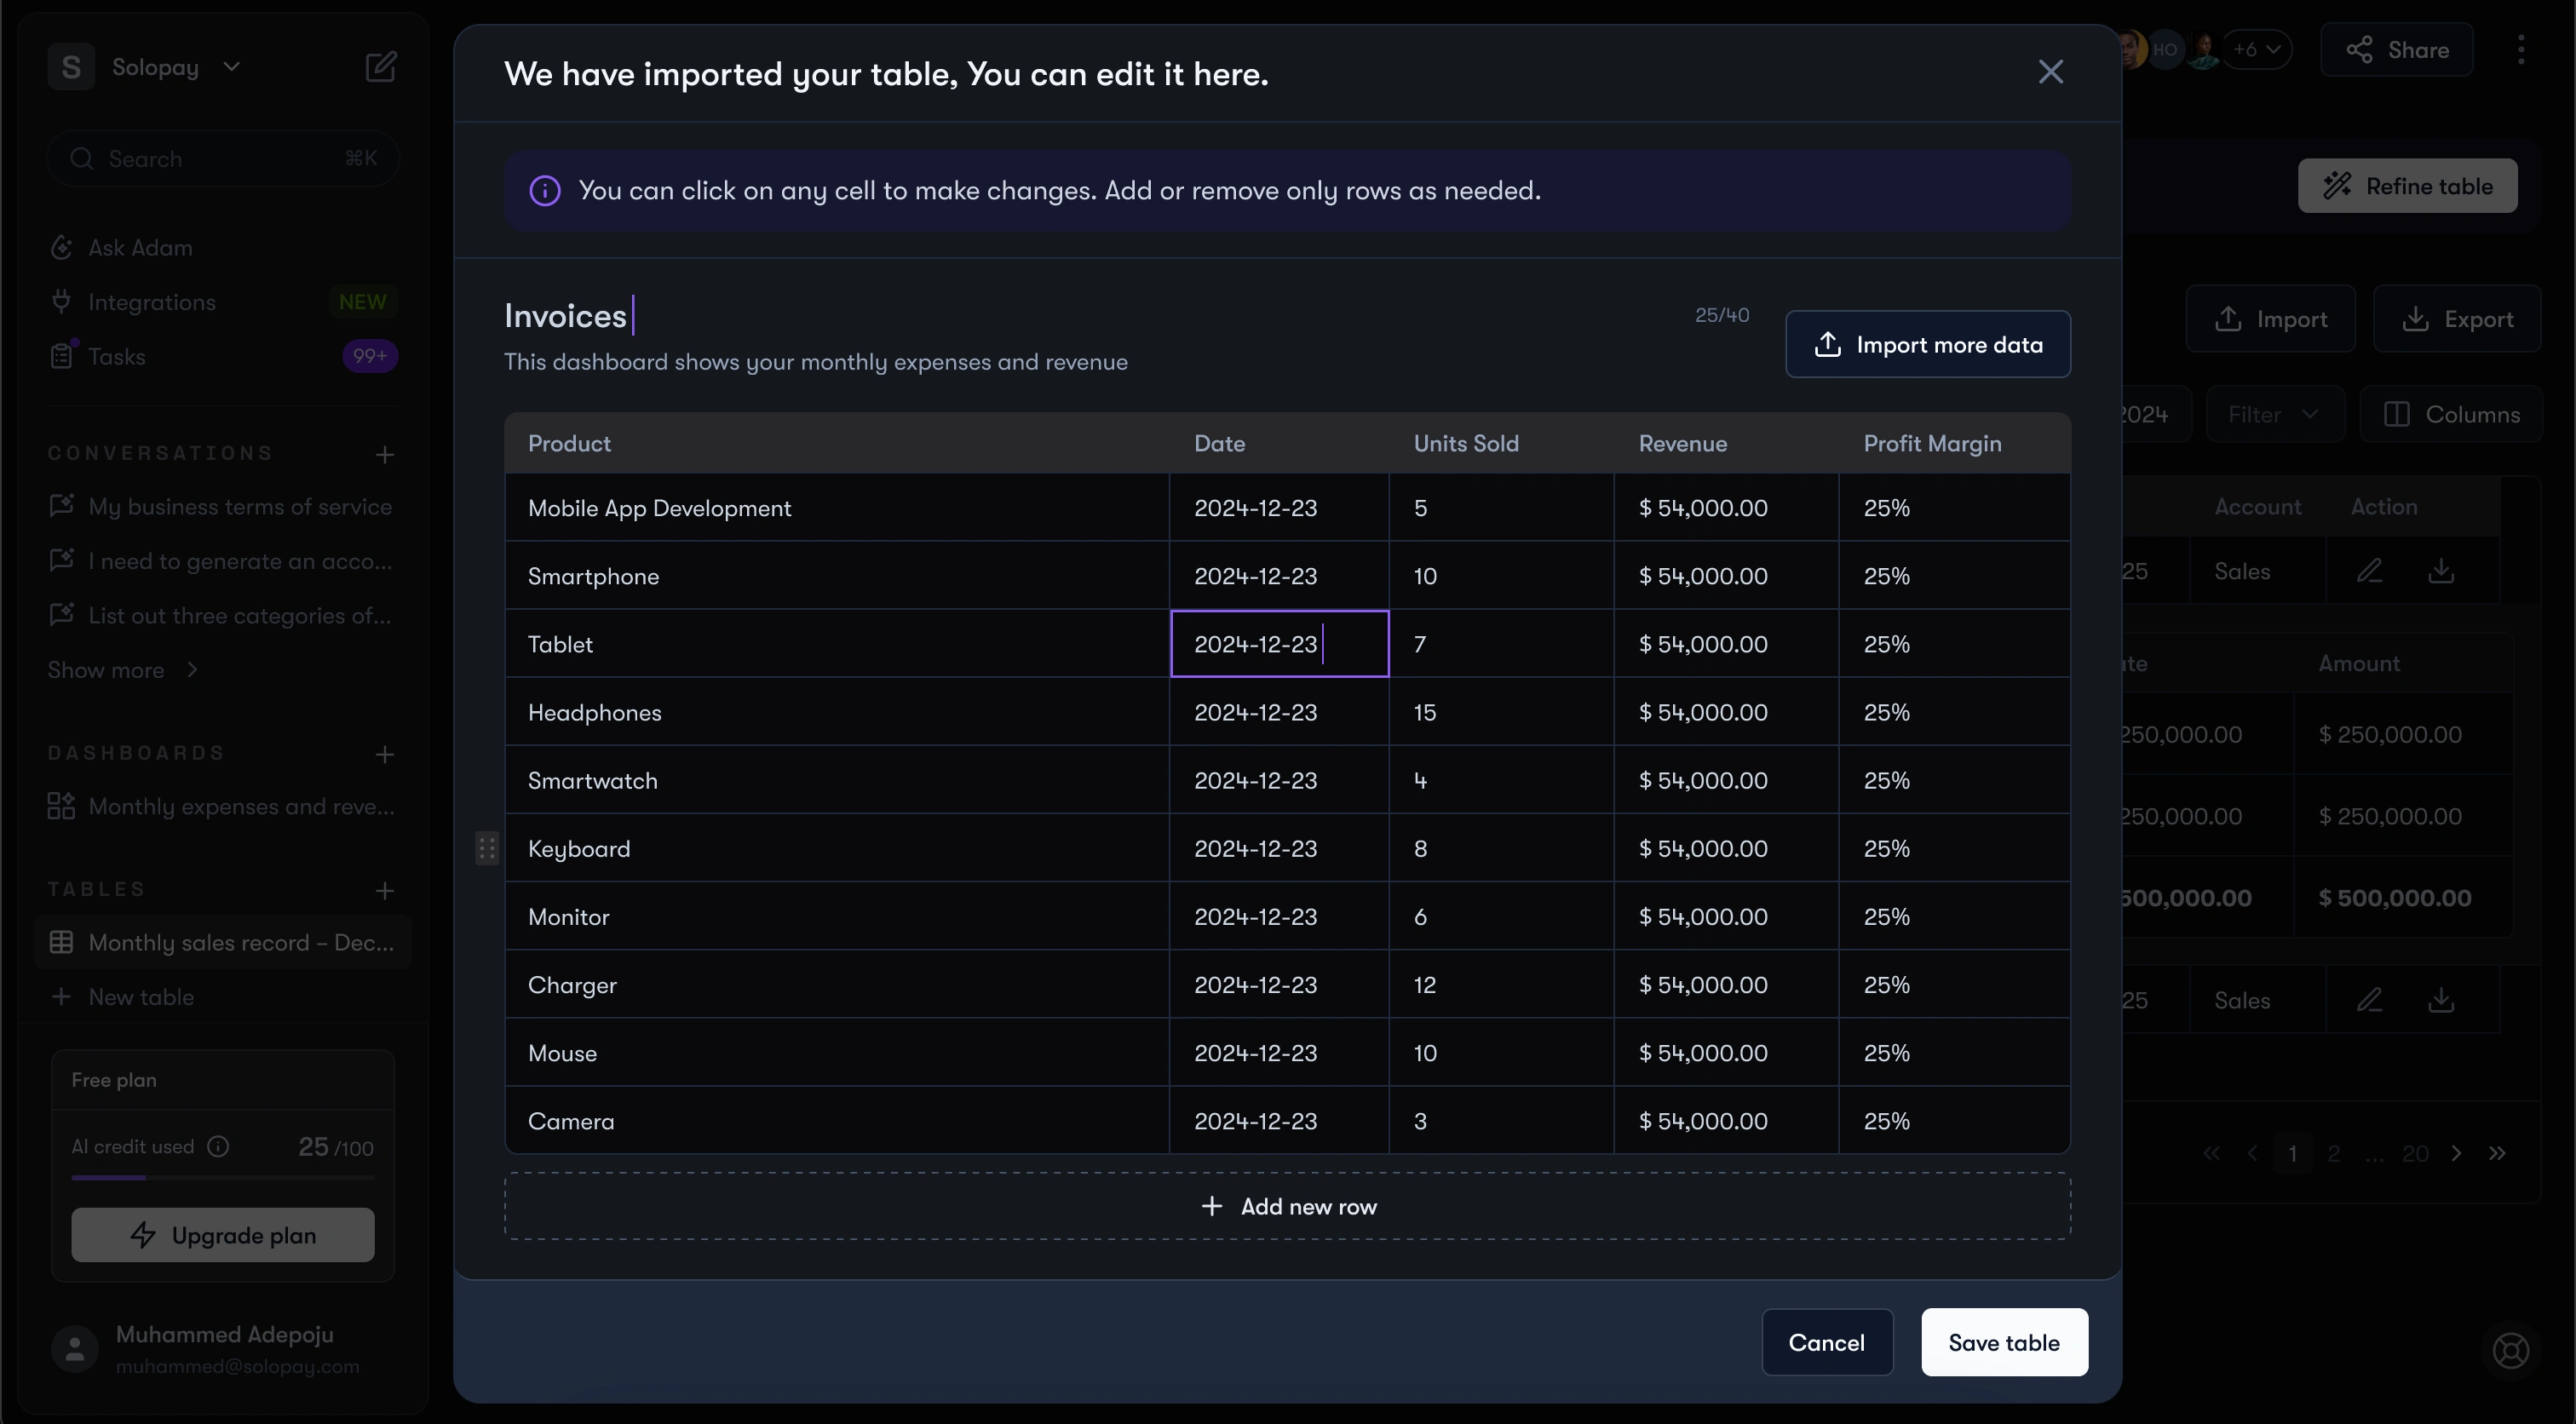Click the info icon next to AI credit used
This screenshot has width=2576, height=1424.
218,1146
